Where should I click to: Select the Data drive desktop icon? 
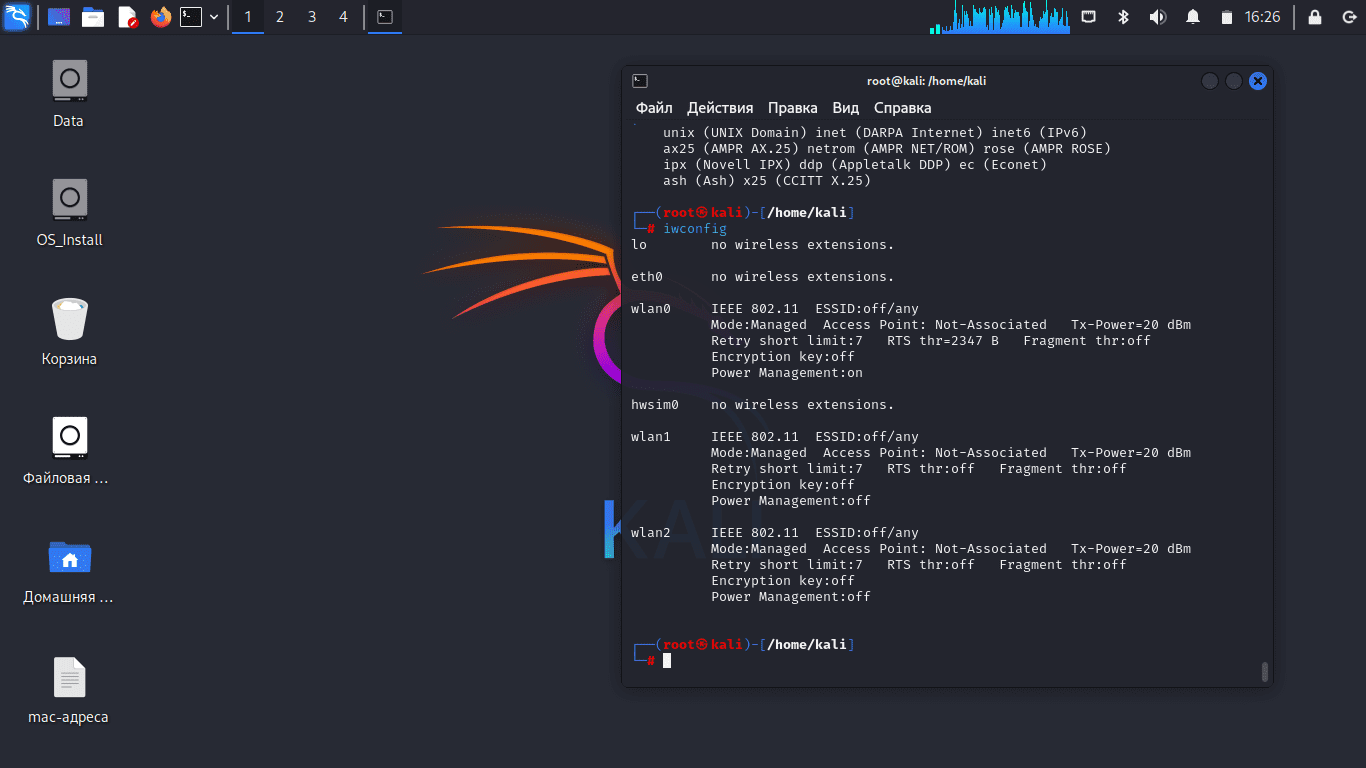pos(68,94)
